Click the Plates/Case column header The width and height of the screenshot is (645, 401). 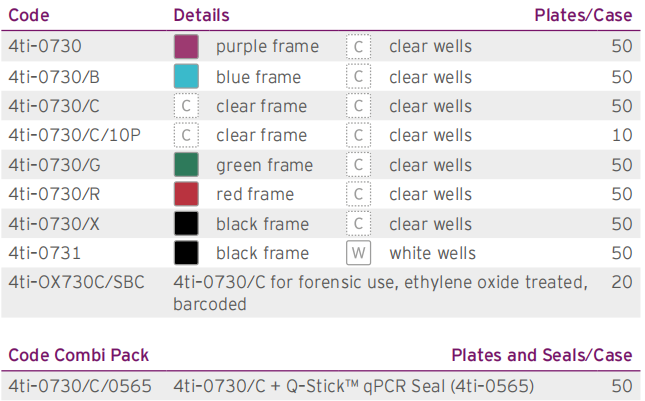click(583, 15)
